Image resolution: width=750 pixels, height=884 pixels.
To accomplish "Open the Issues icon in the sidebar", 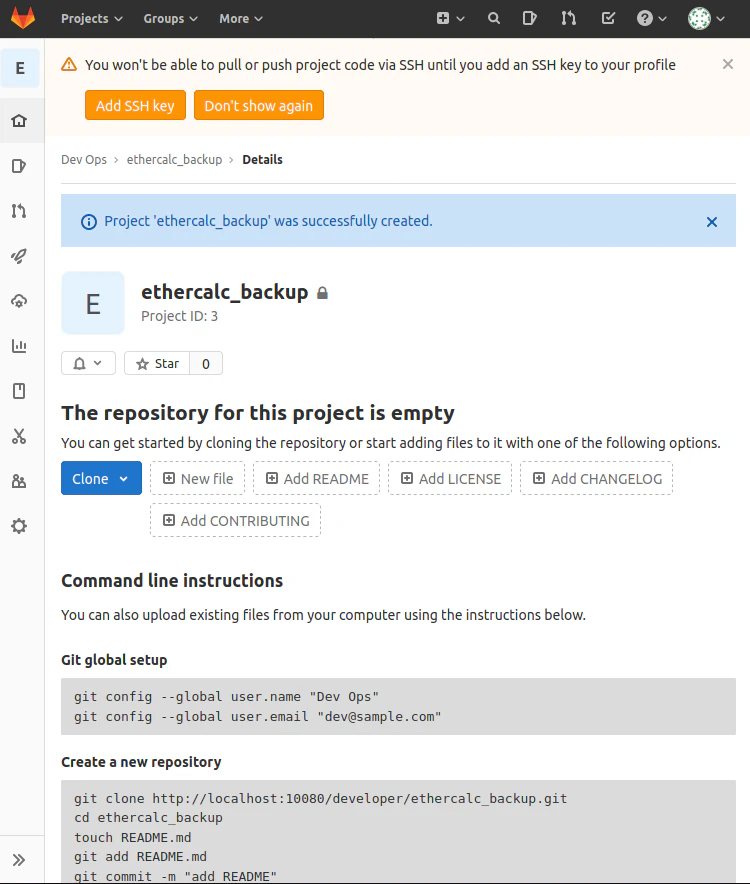I will [19, 166].
